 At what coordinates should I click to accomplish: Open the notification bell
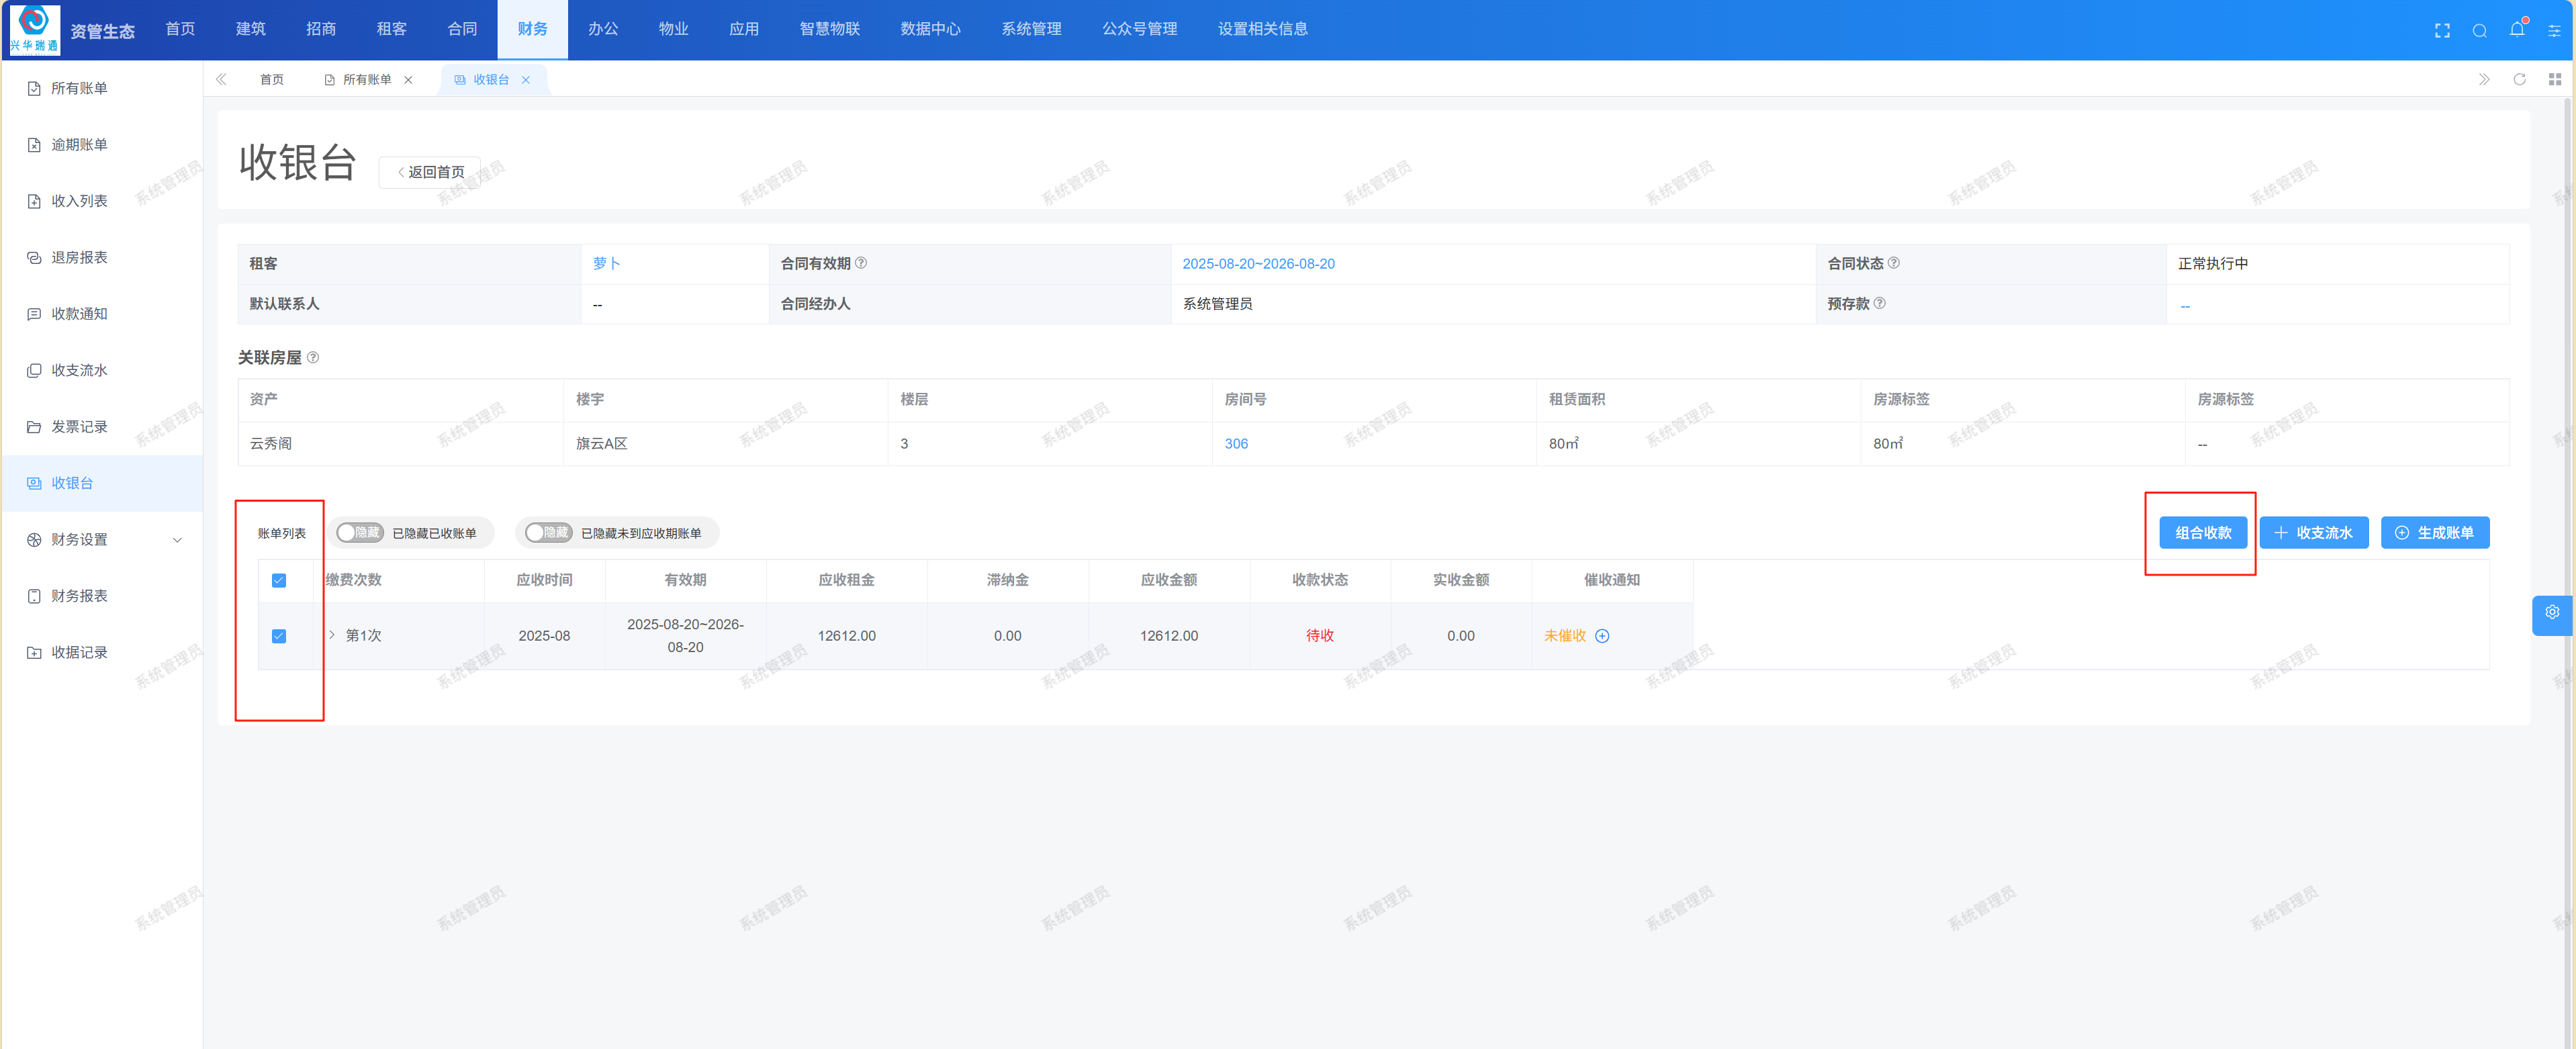[2517, 29]
